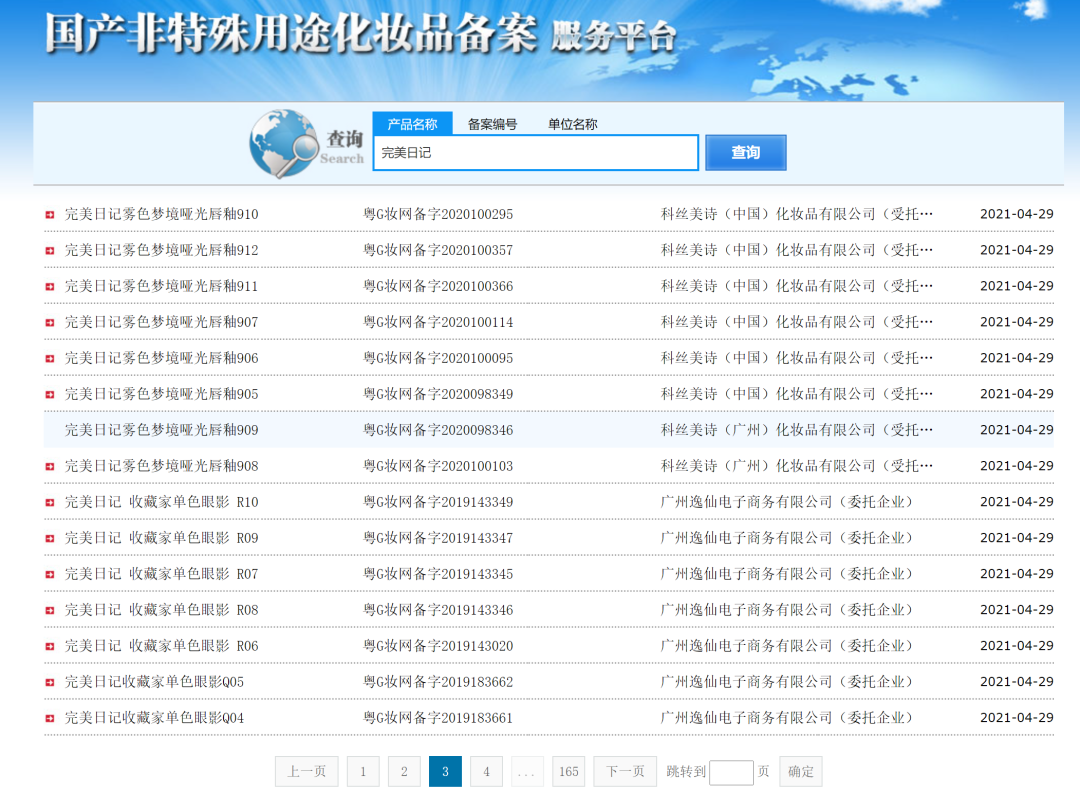1080x793 pixels.
Task: Open product 完美日记 收藏家单色眼影 R09
Action: (x=162, y=538)
